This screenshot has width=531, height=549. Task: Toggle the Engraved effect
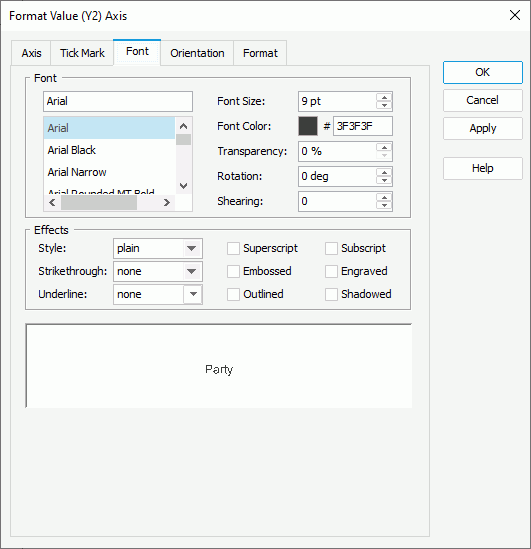click(x=331, y=271)
